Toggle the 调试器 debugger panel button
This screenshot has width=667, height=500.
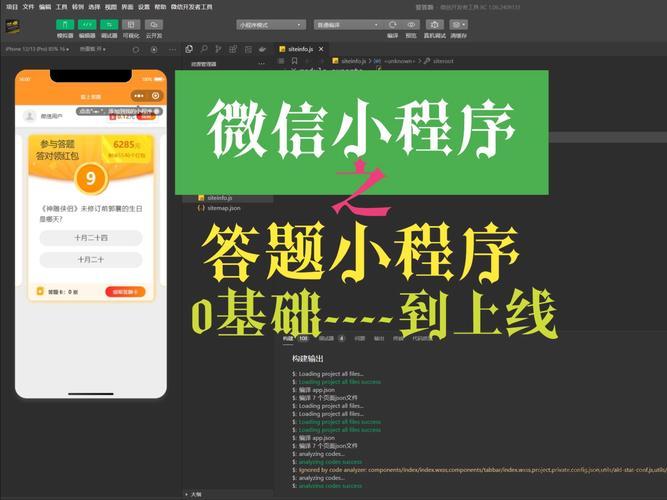109,24
